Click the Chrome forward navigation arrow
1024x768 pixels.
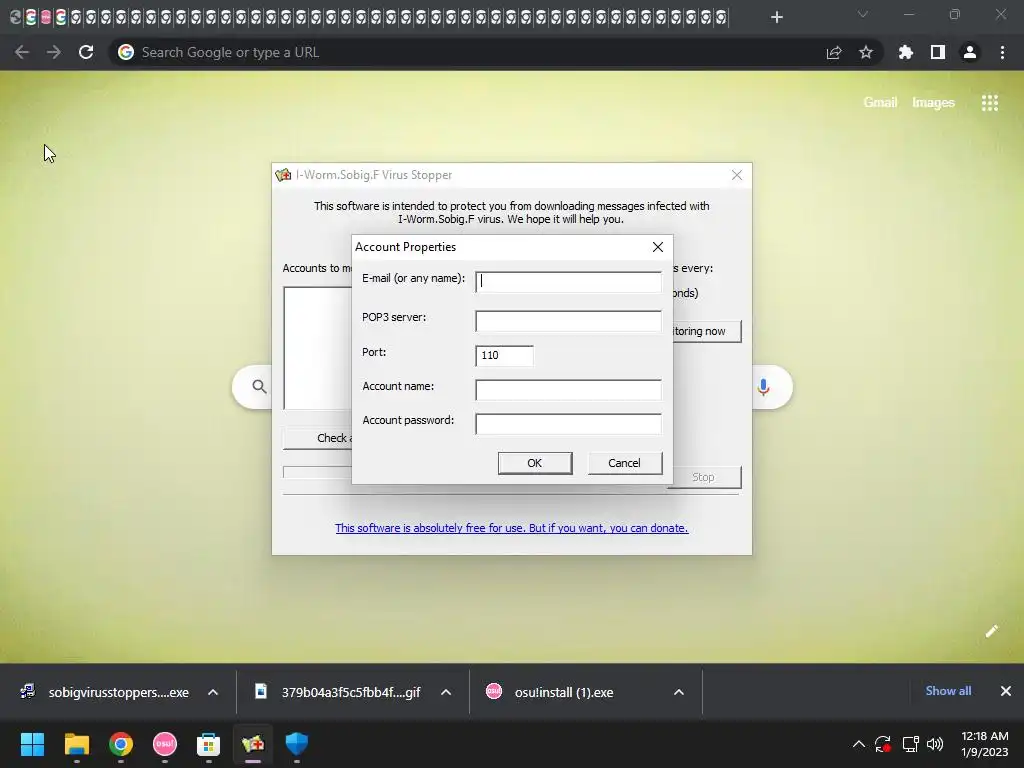[54, 52]
